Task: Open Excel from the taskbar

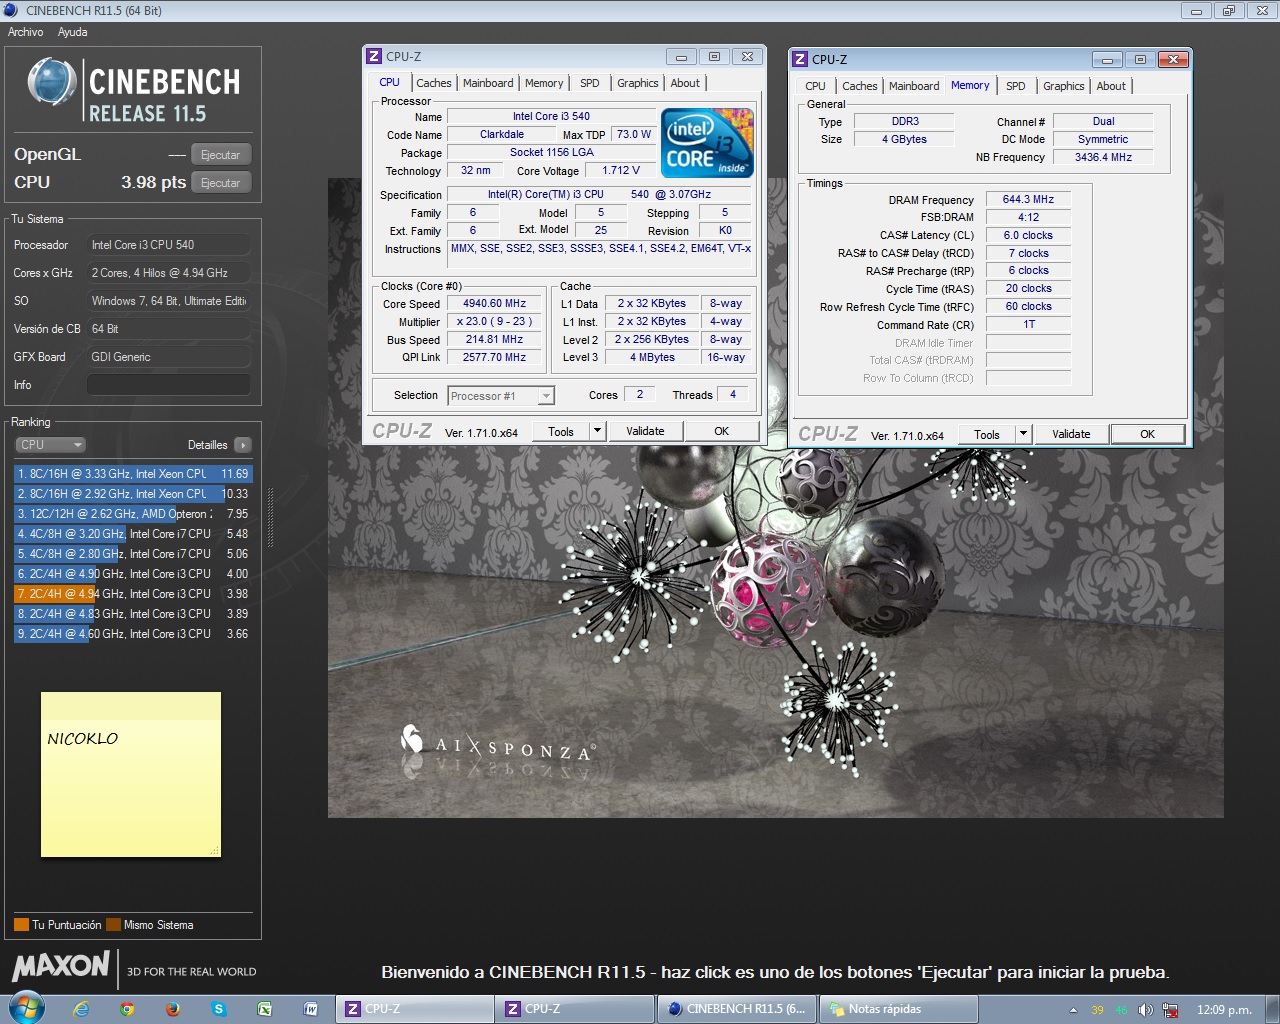Action: [265, 1009]
